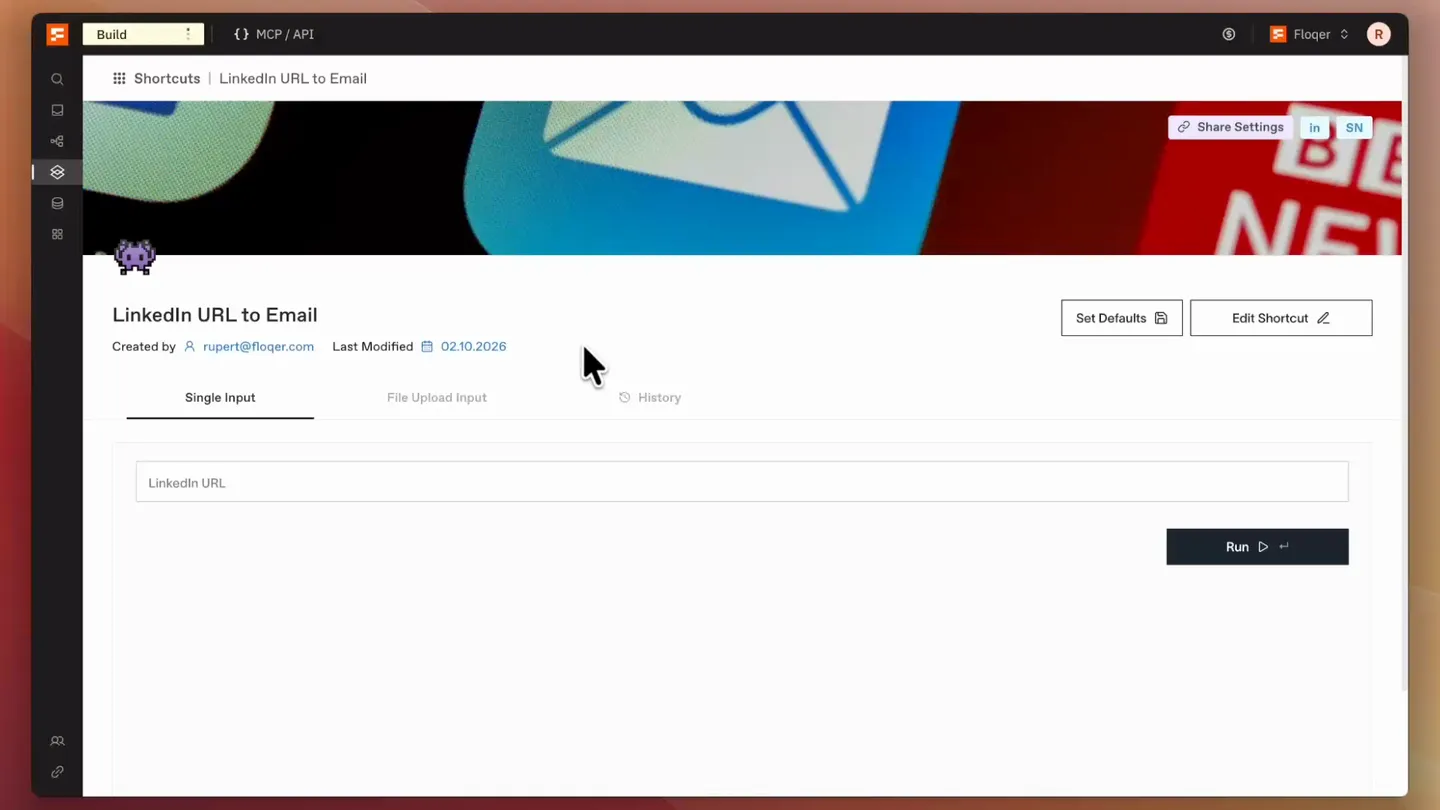Open the team members icon in the sidebar
Image resolution: width=1440 pixels, height=810 pixels.
tap(57, 741)
